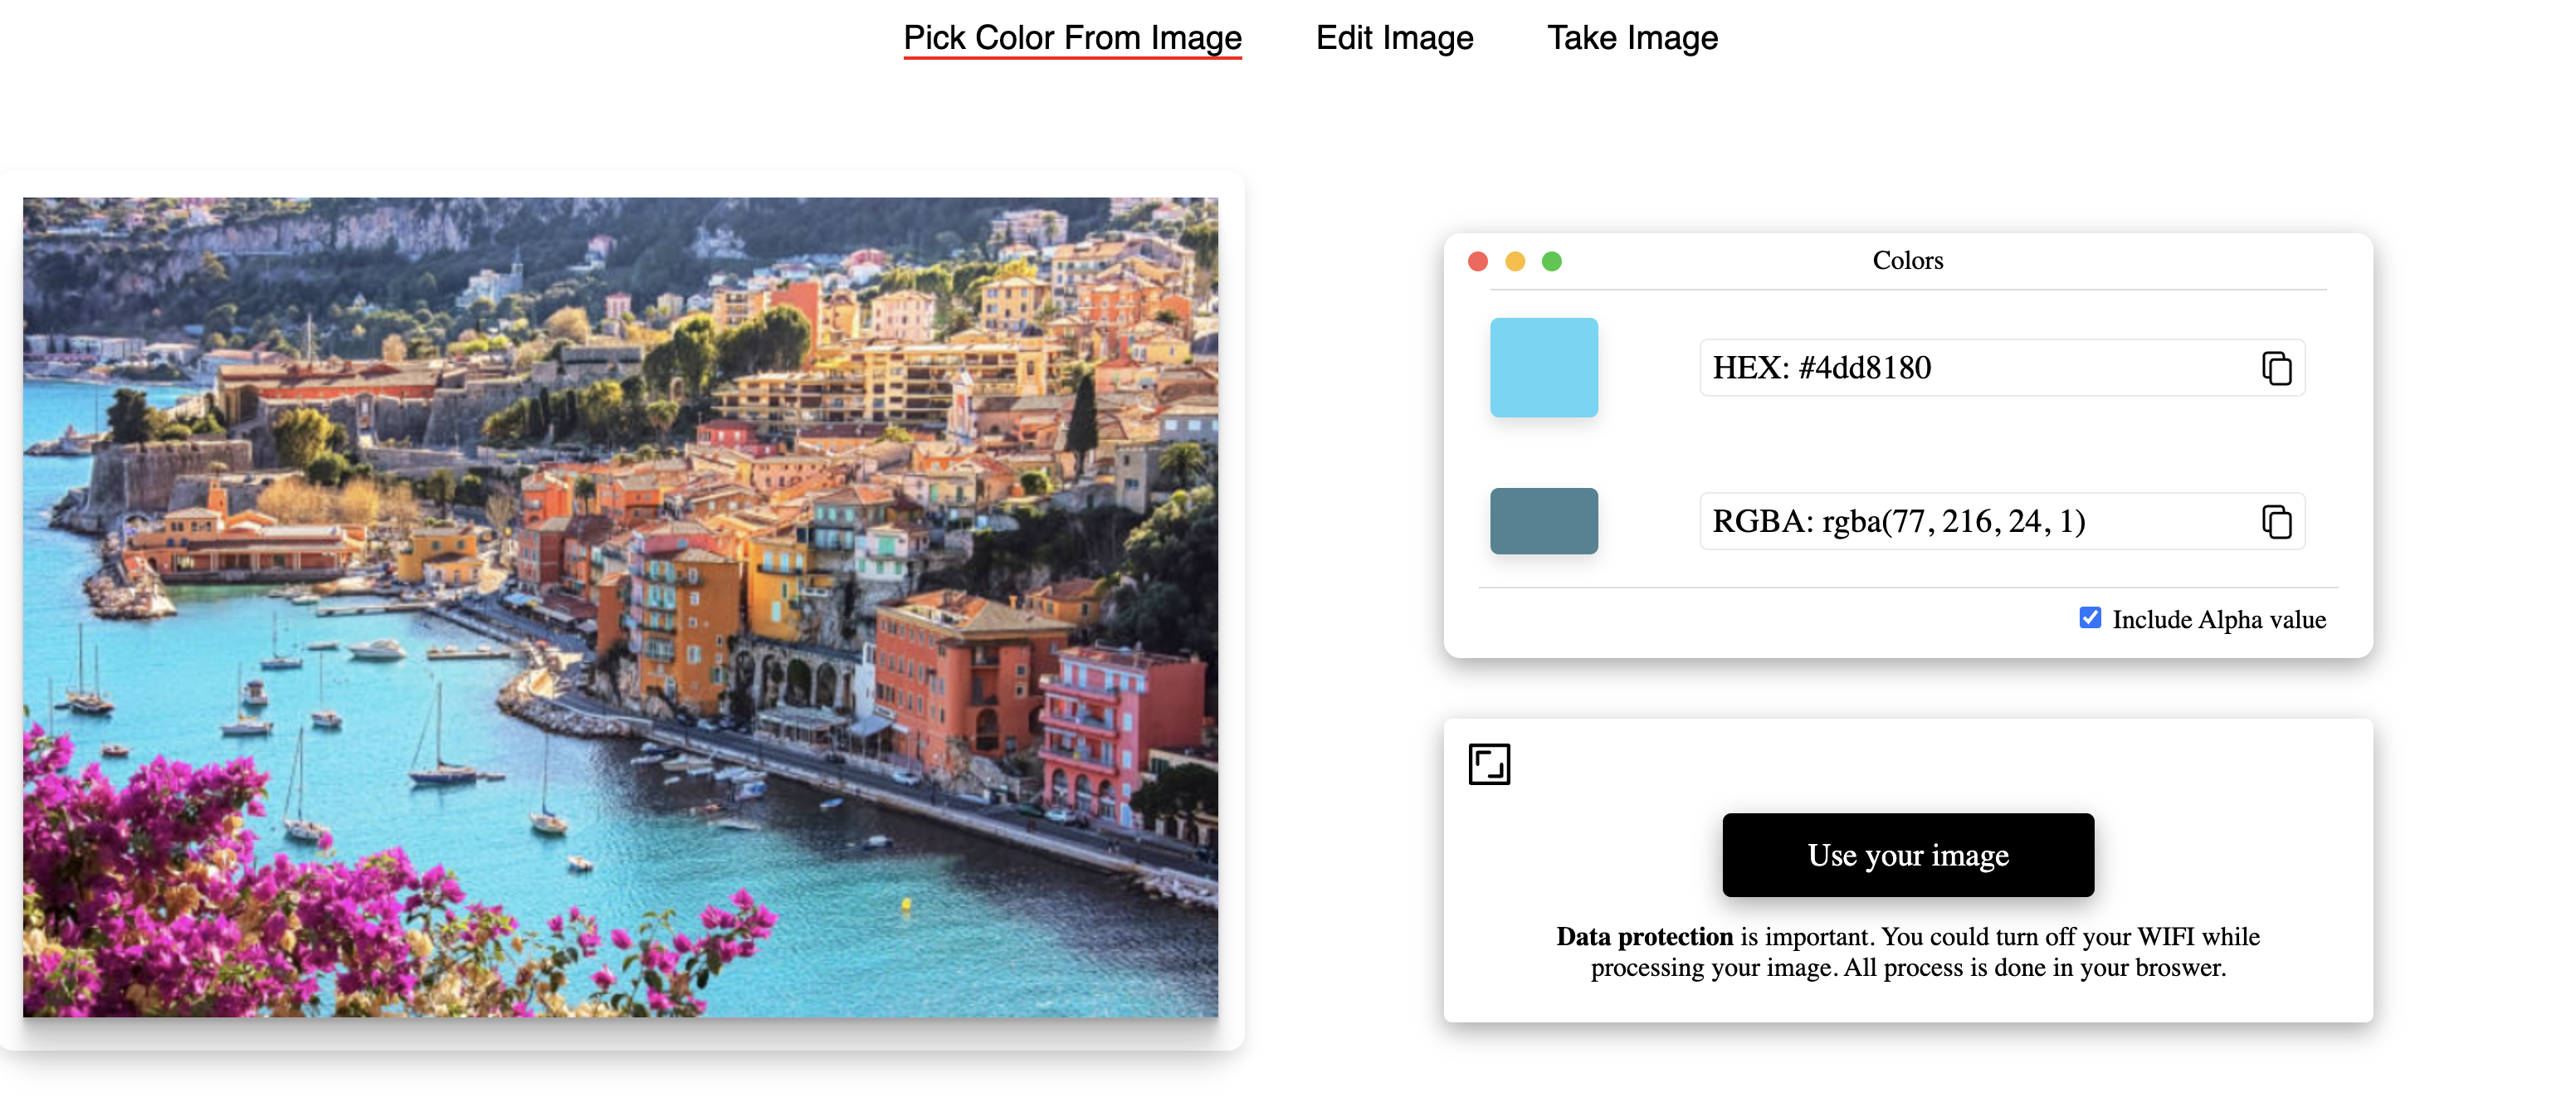Click the Colors panel title
This screenshot has height=1117, width=2576.
point(1907,260)
